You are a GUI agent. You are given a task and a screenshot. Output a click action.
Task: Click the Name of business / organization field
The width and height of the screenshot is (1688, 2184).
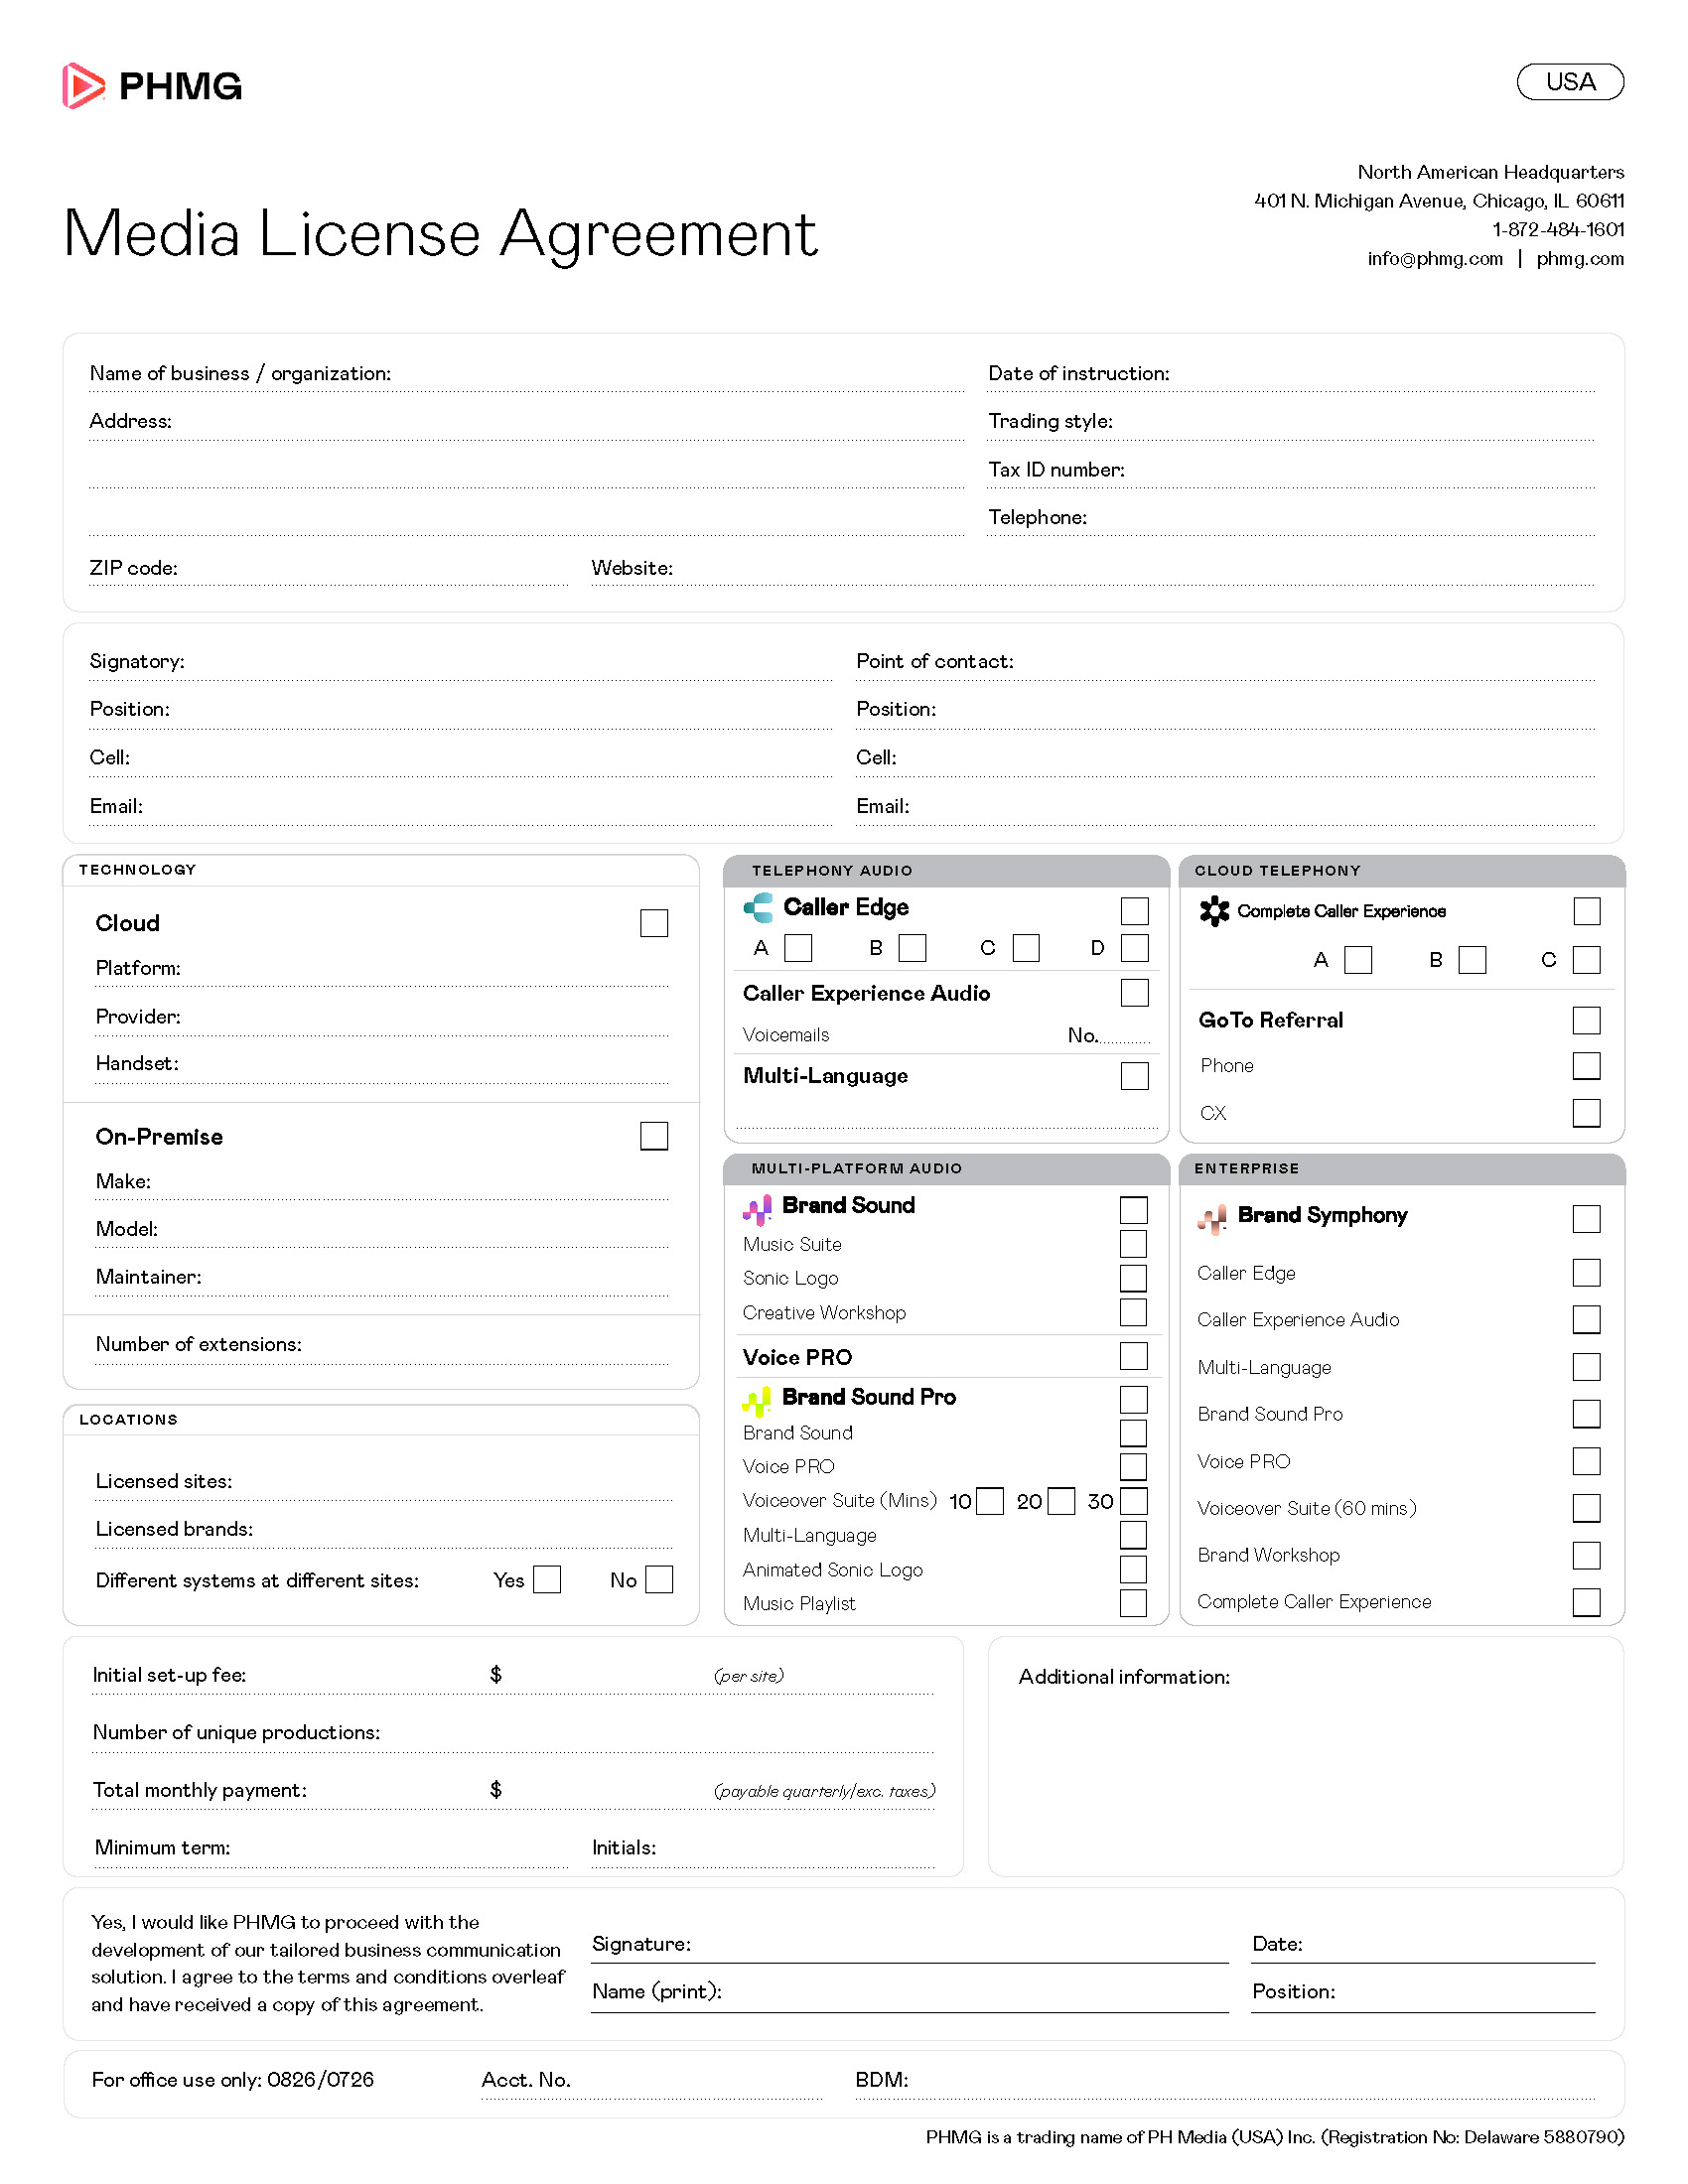point(527,374)
